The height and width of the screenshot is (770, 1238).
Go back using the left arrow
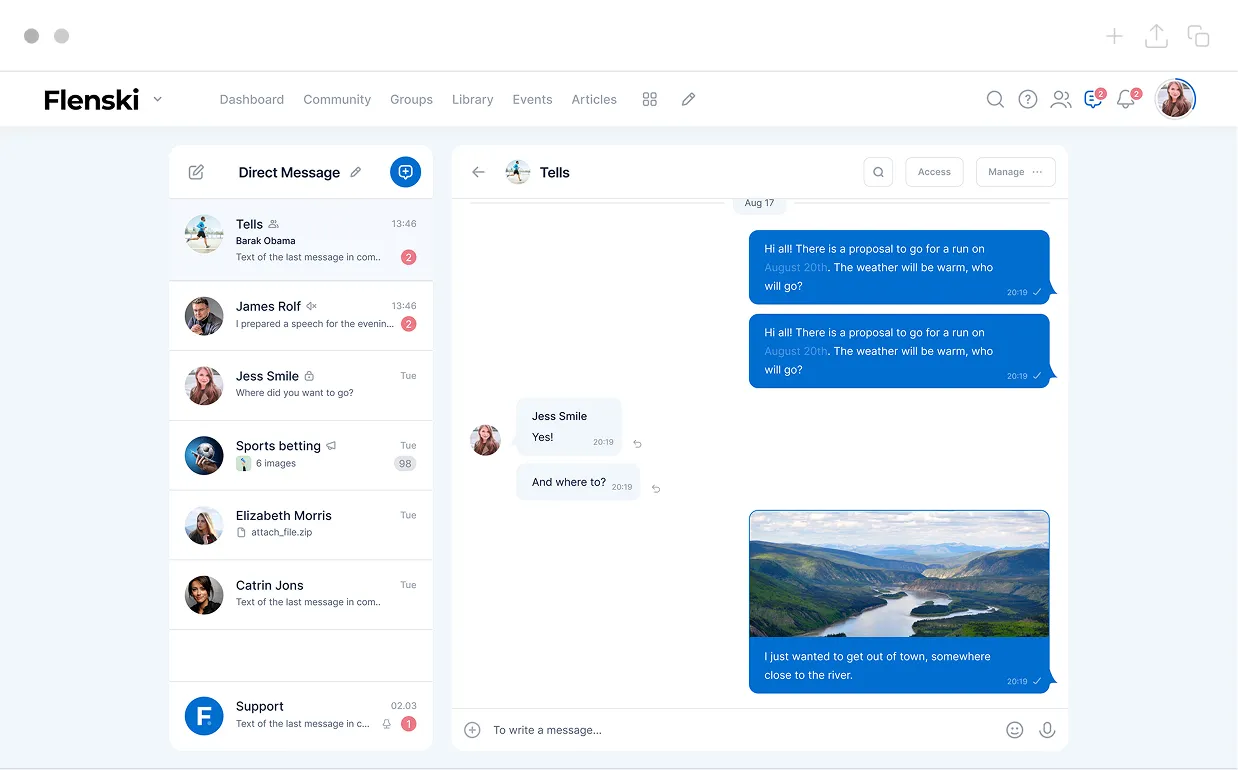[479, 172]
